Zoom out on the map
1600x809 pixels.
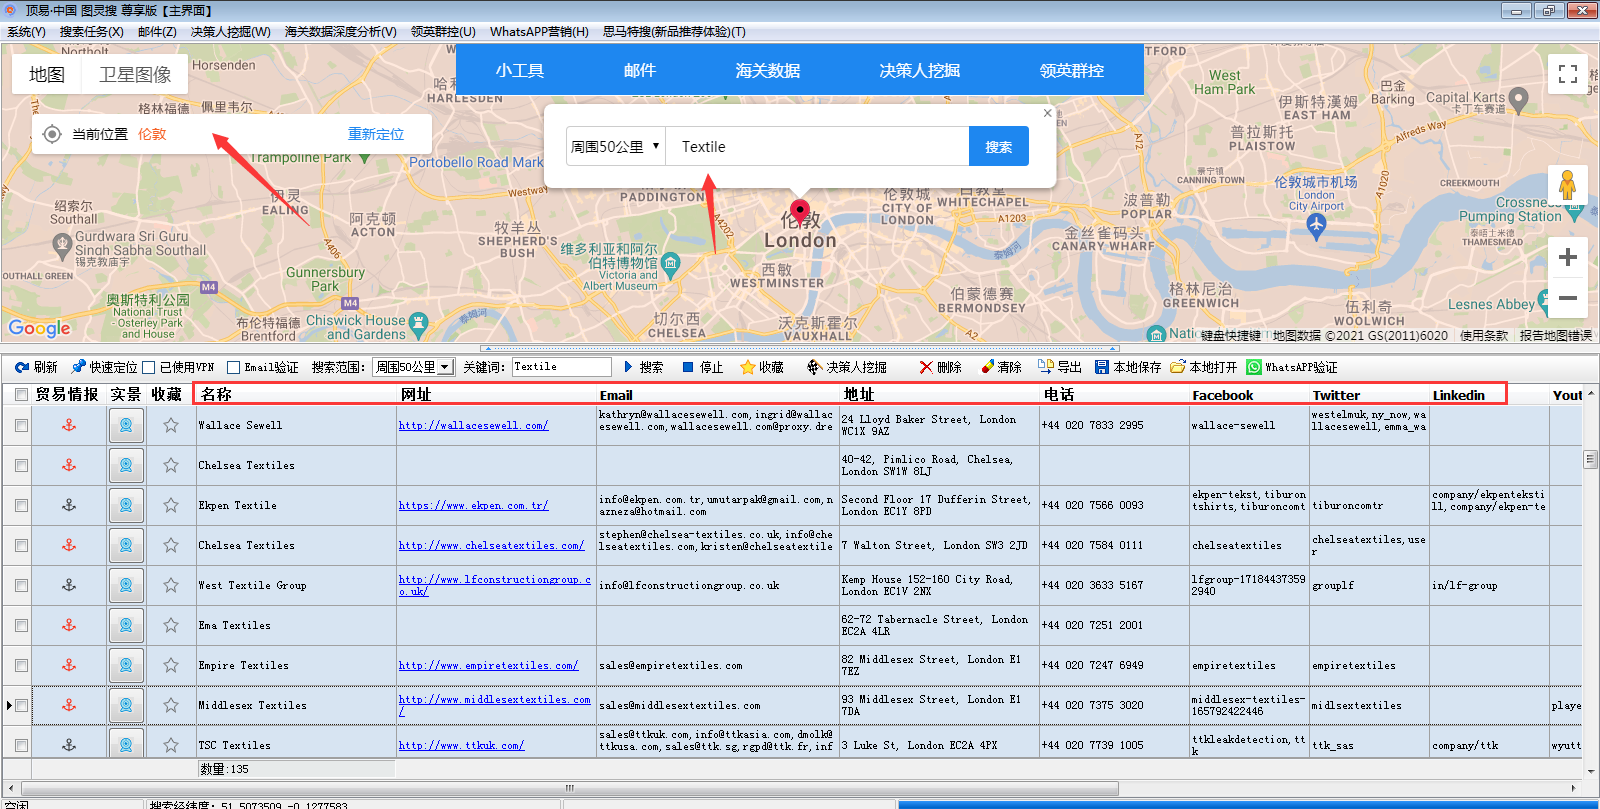point(1568,298)
